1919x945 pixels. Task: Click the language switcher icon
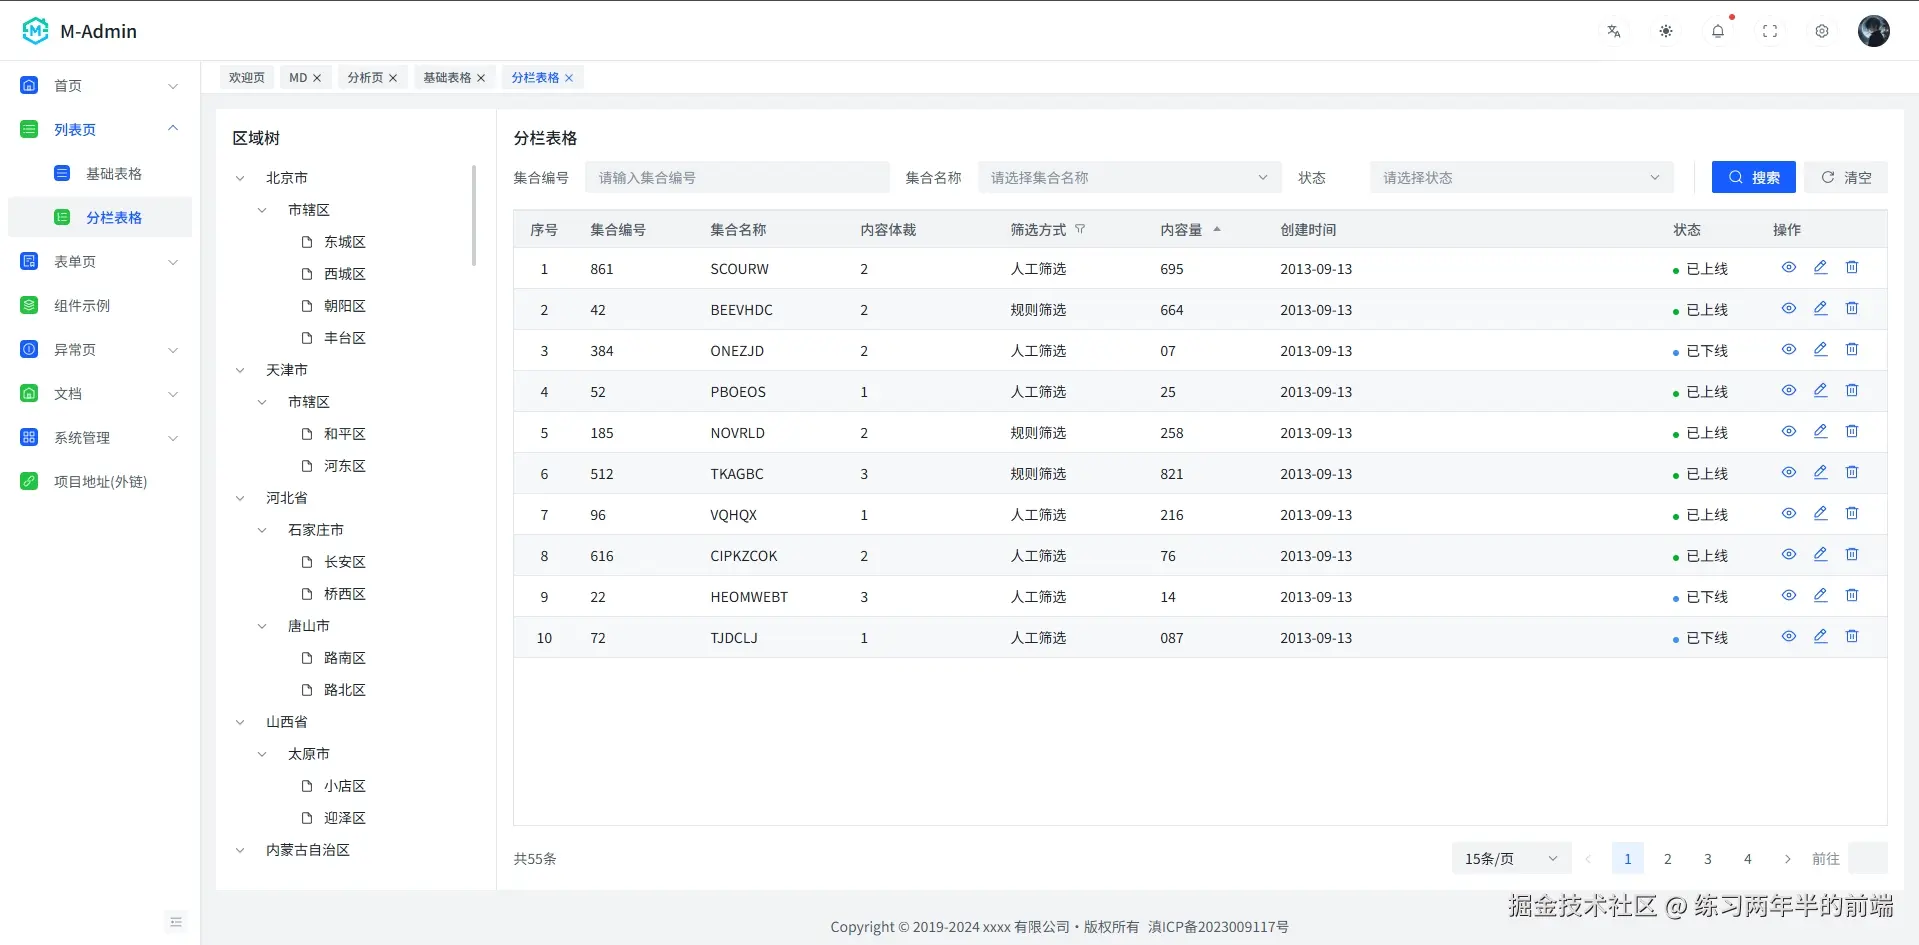coord(1613,31)
